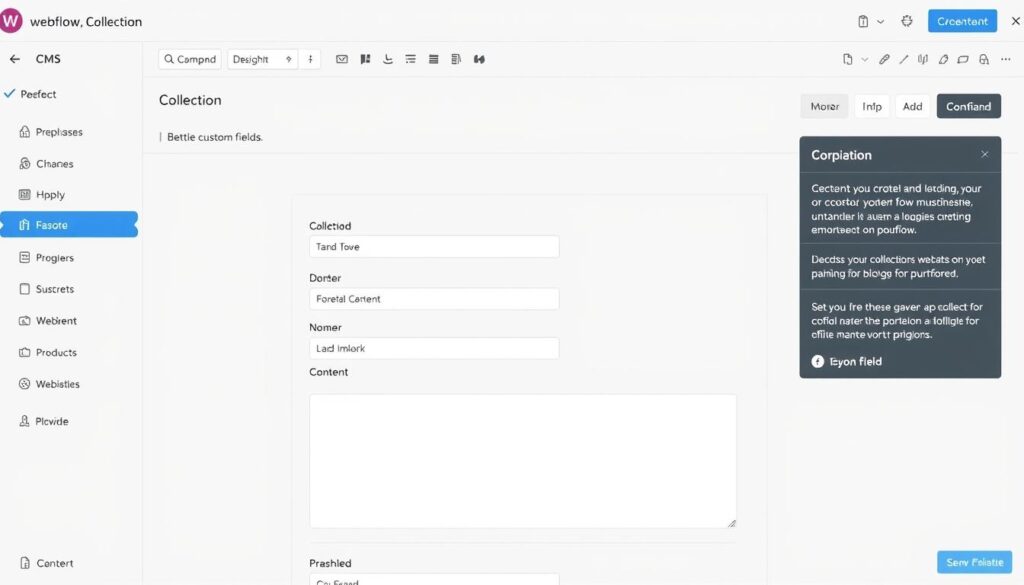Click the copy page icon in right toolbar
The height and width of the screenshot is (585, 1024).
pyautogui.click(x=847, y=59)
